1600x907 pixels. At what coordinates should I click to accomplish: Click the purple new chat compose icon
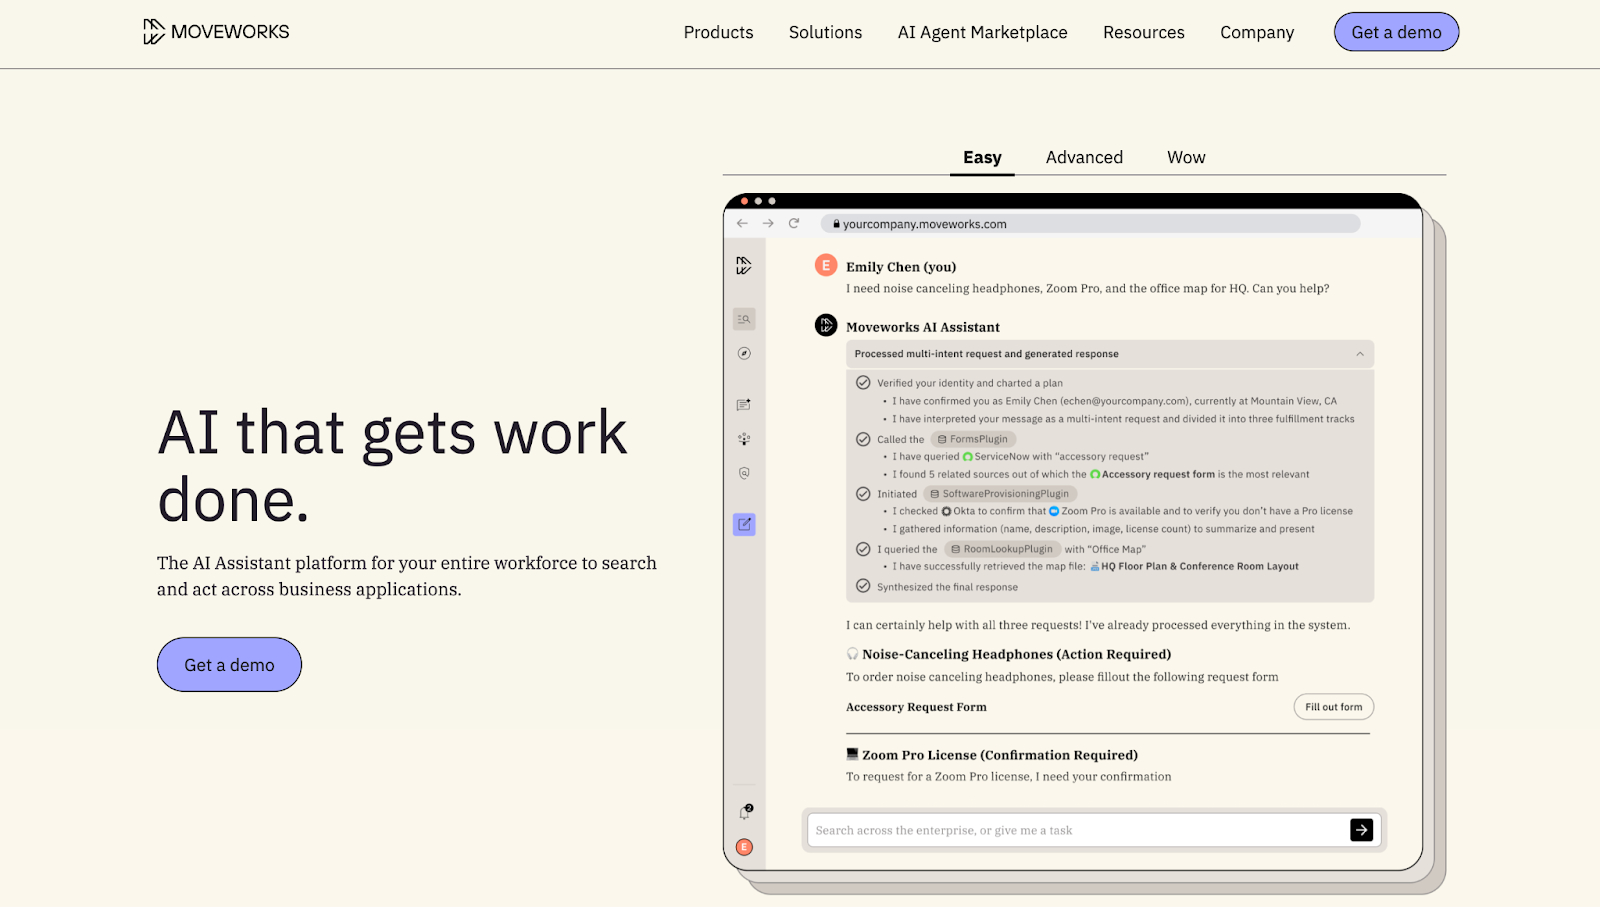744,524
